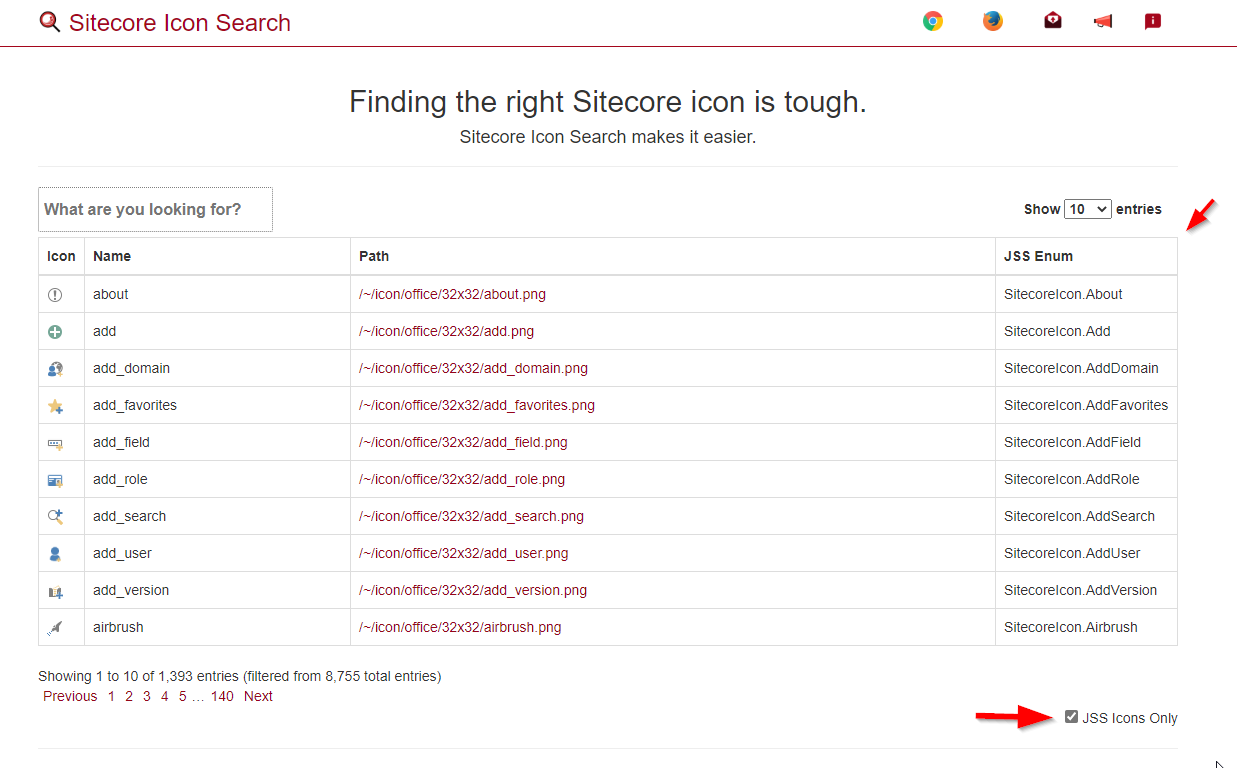Select the SitecoreIcon.AddUser enum cell
This screenshot has height=768, width=1237.
pyautogui.click(x=1086, y=553)
